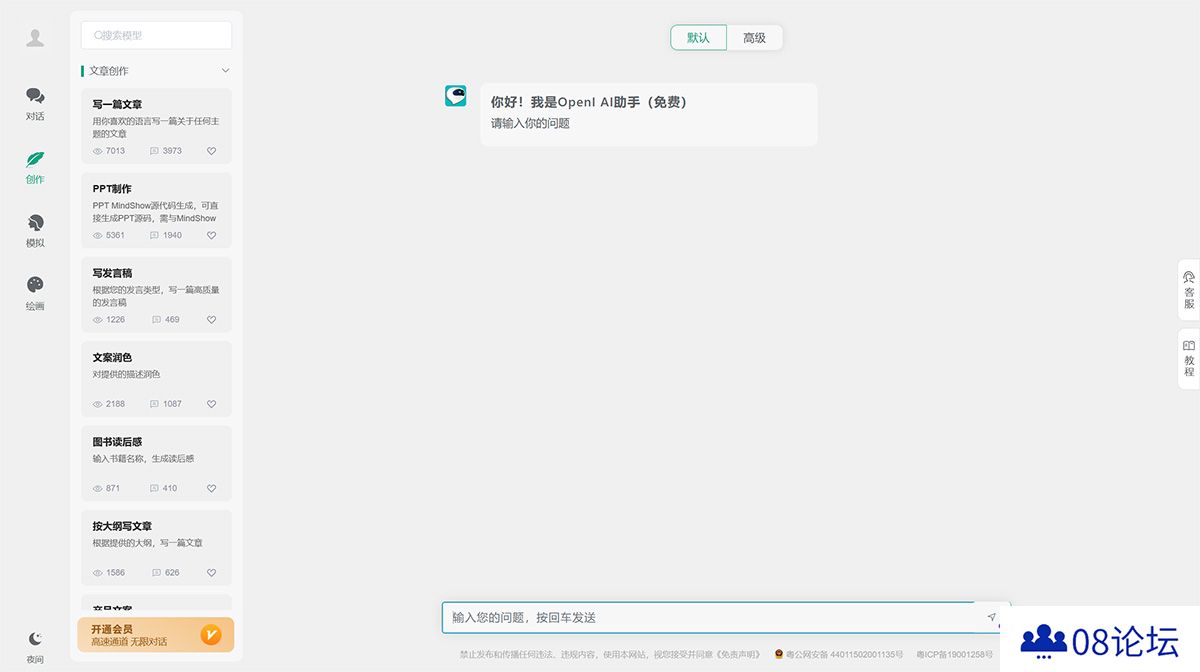Toggle 夜间 night mode
The height and width of the screenshot is (672, 1200).
pos(35,646)
